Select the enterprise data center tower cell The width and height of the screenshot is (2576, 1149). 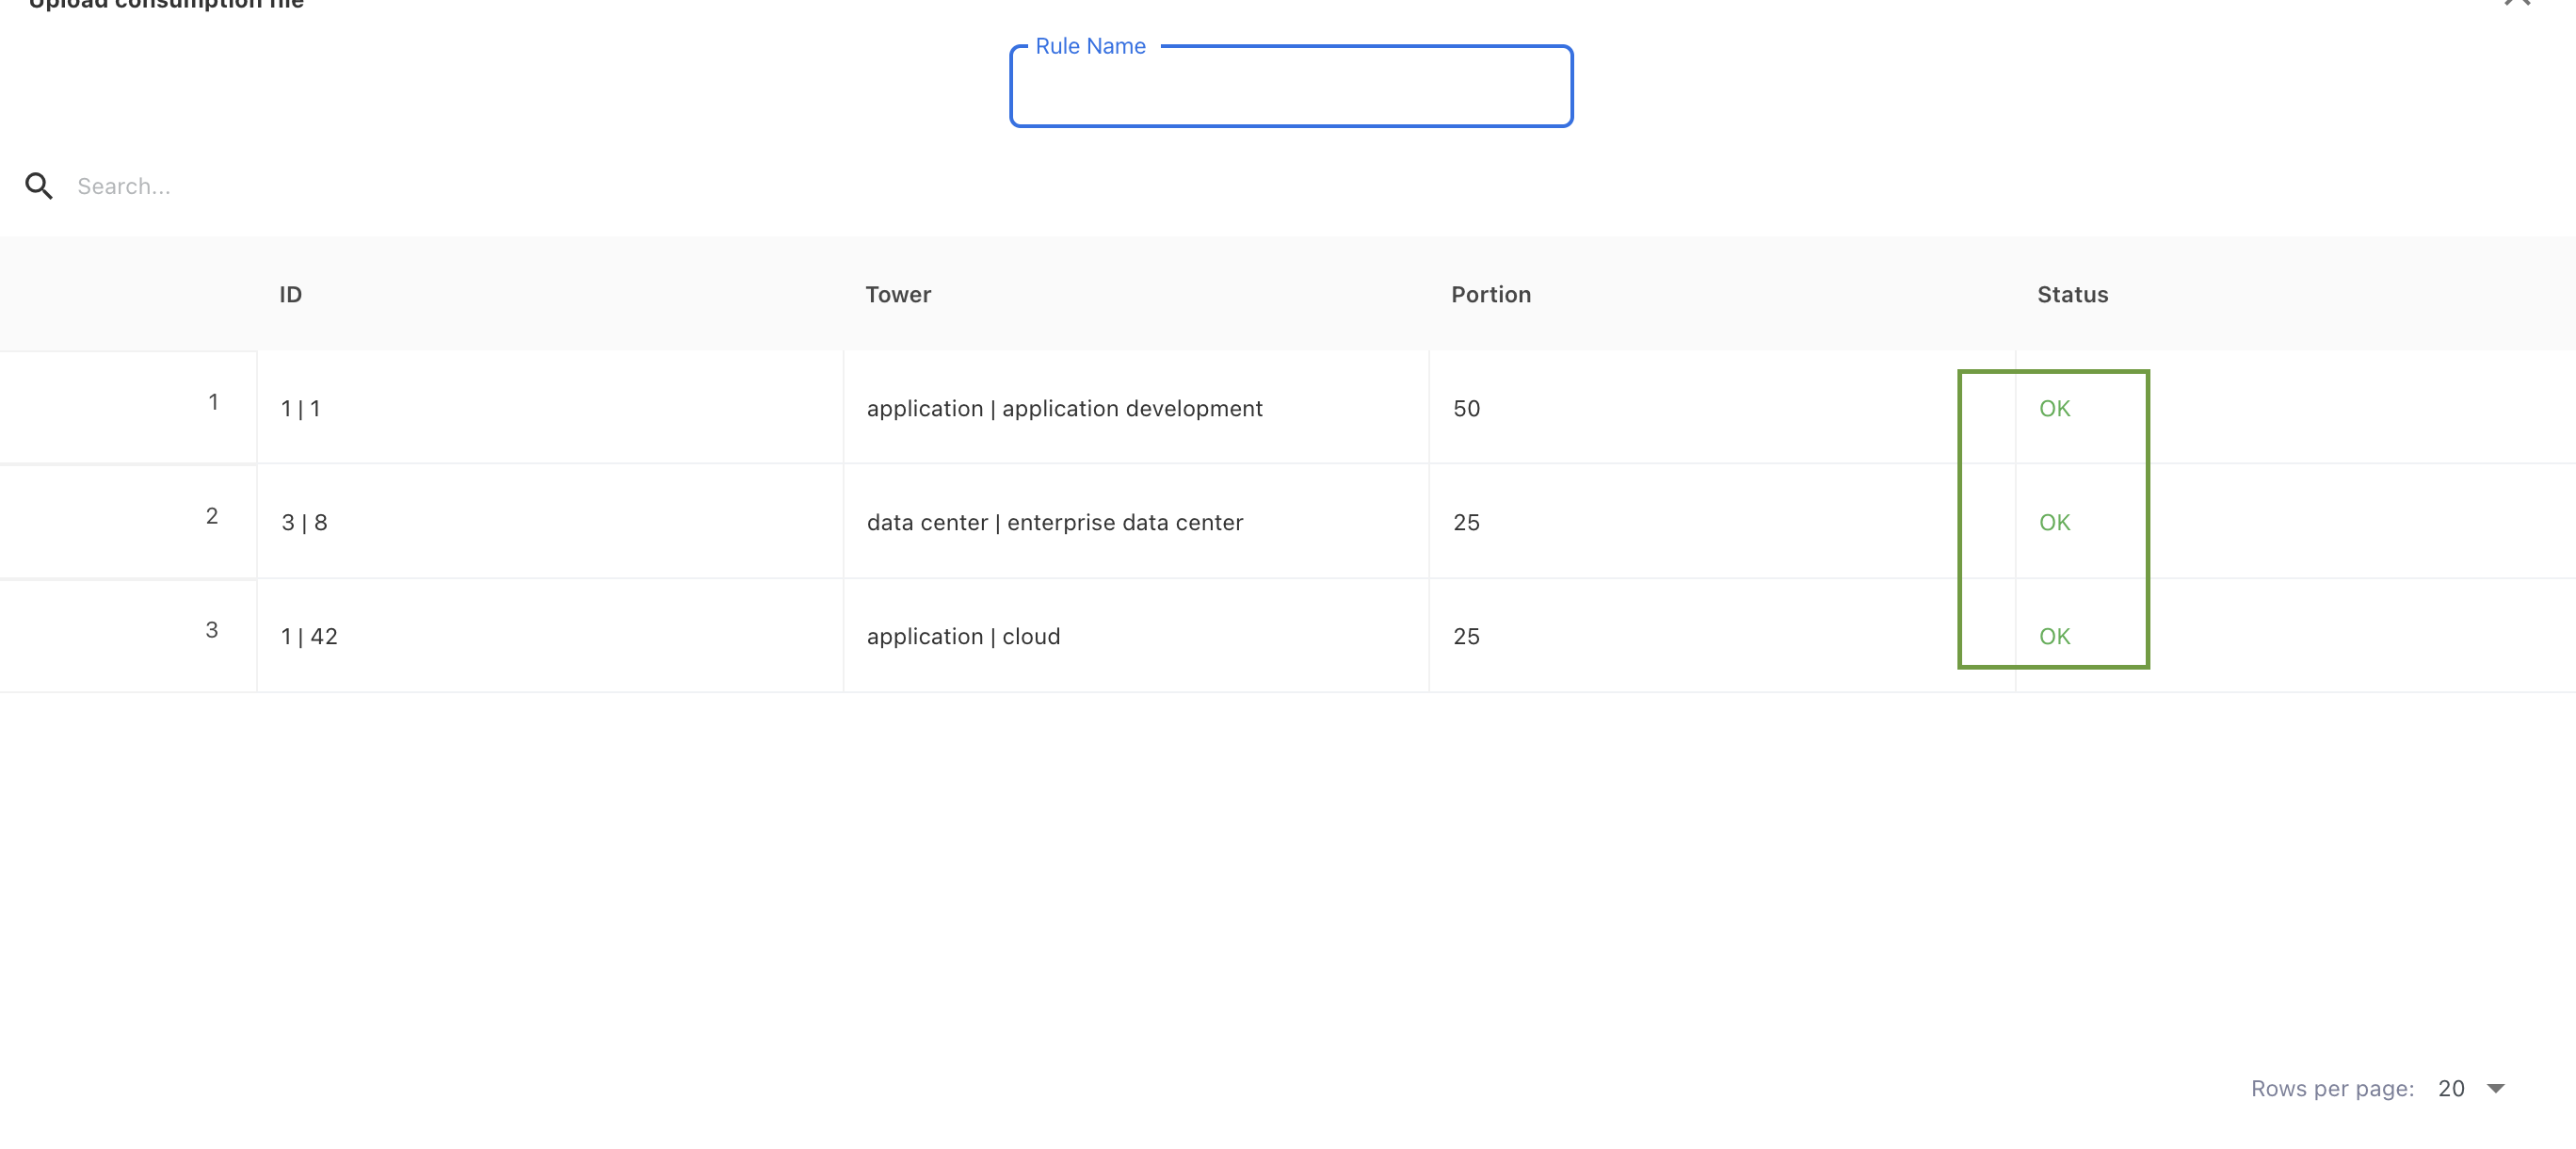pyautogui.click(x=1054, y=522)
